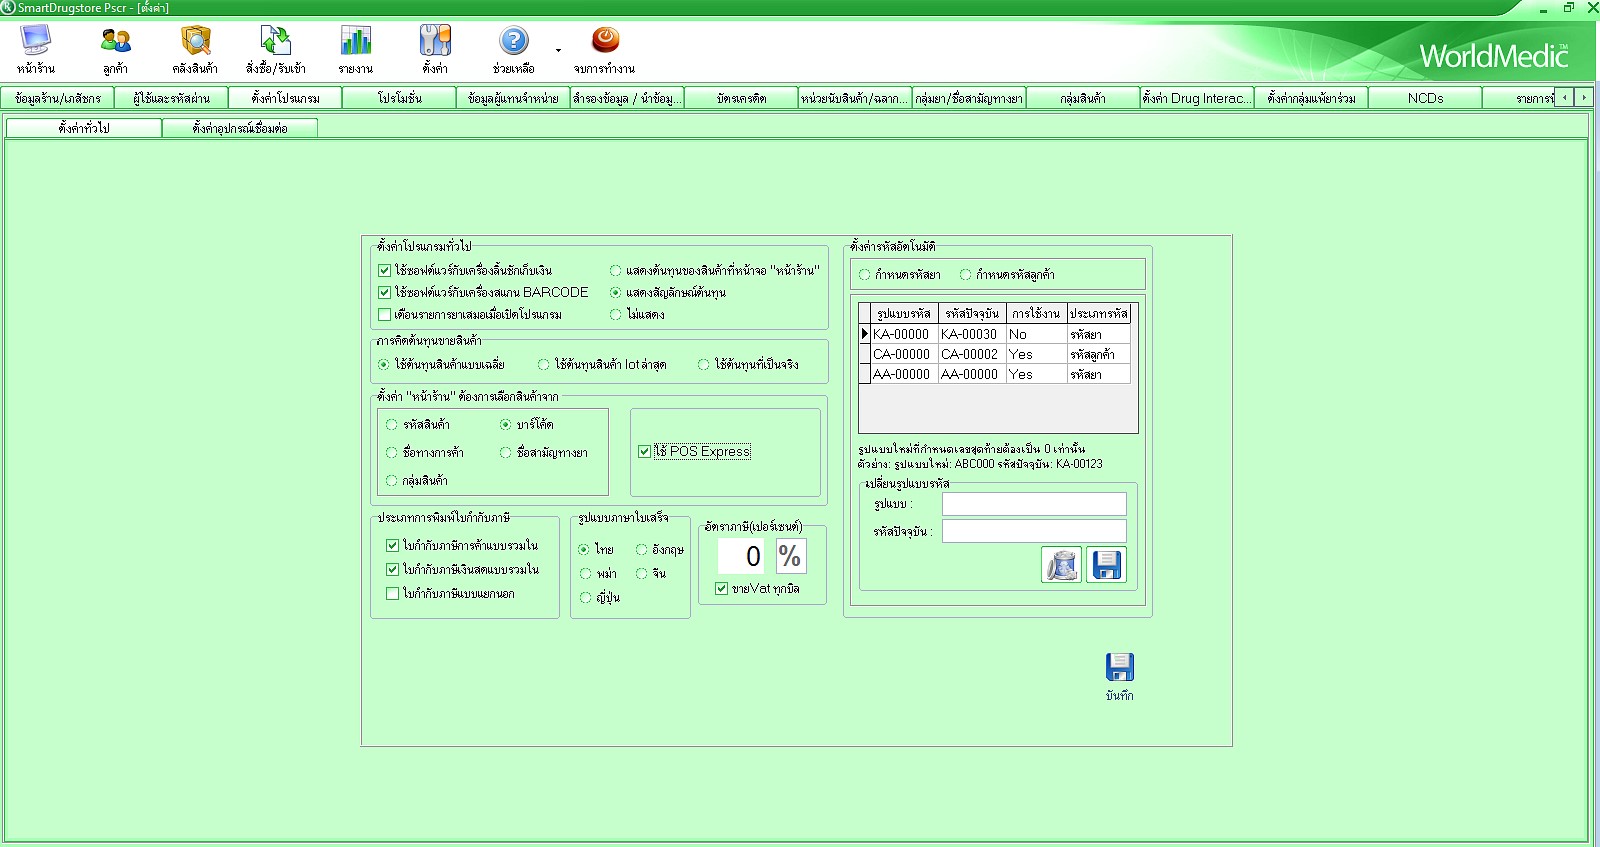Open the สั่งซื้อ/รับเข้า purchasing icon

(x=275, y=42)
